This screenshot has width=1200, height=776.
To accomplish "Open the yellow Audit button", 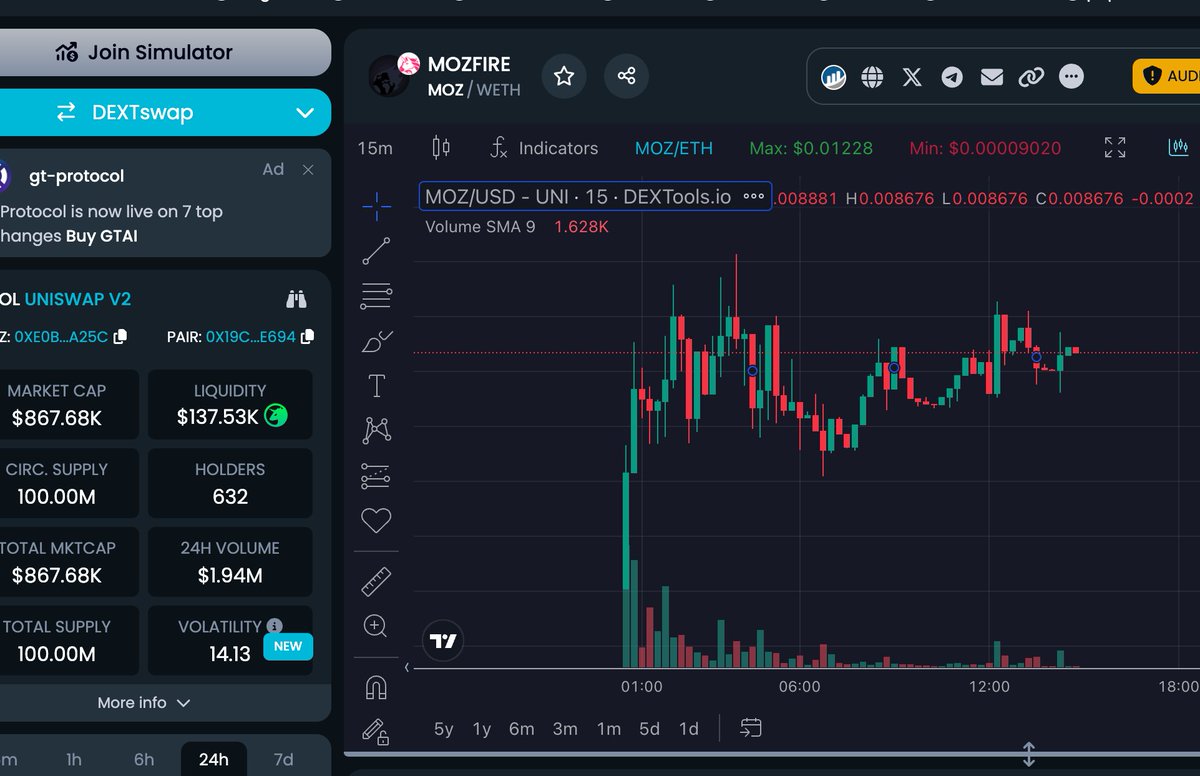I will [x=1166, y=76].
